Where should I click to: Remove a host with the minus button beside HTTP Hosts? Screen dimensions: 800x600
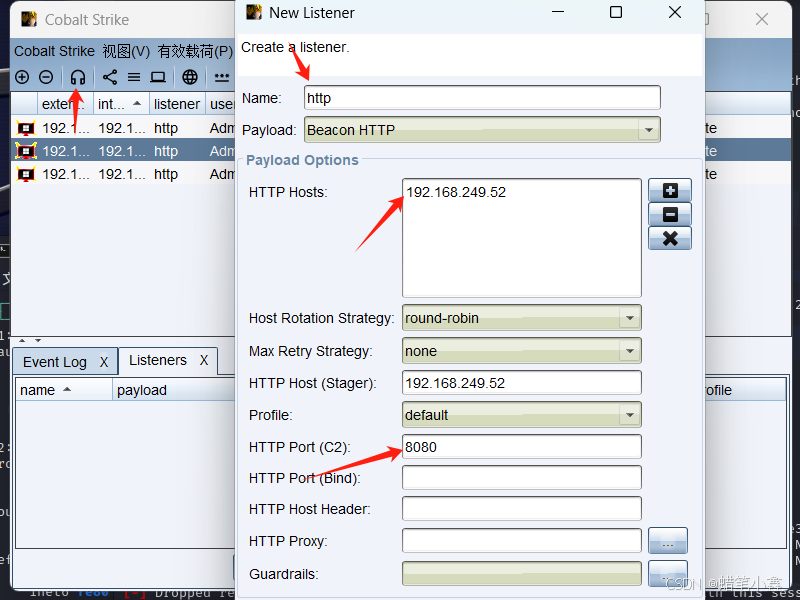(x=670, y=214)
